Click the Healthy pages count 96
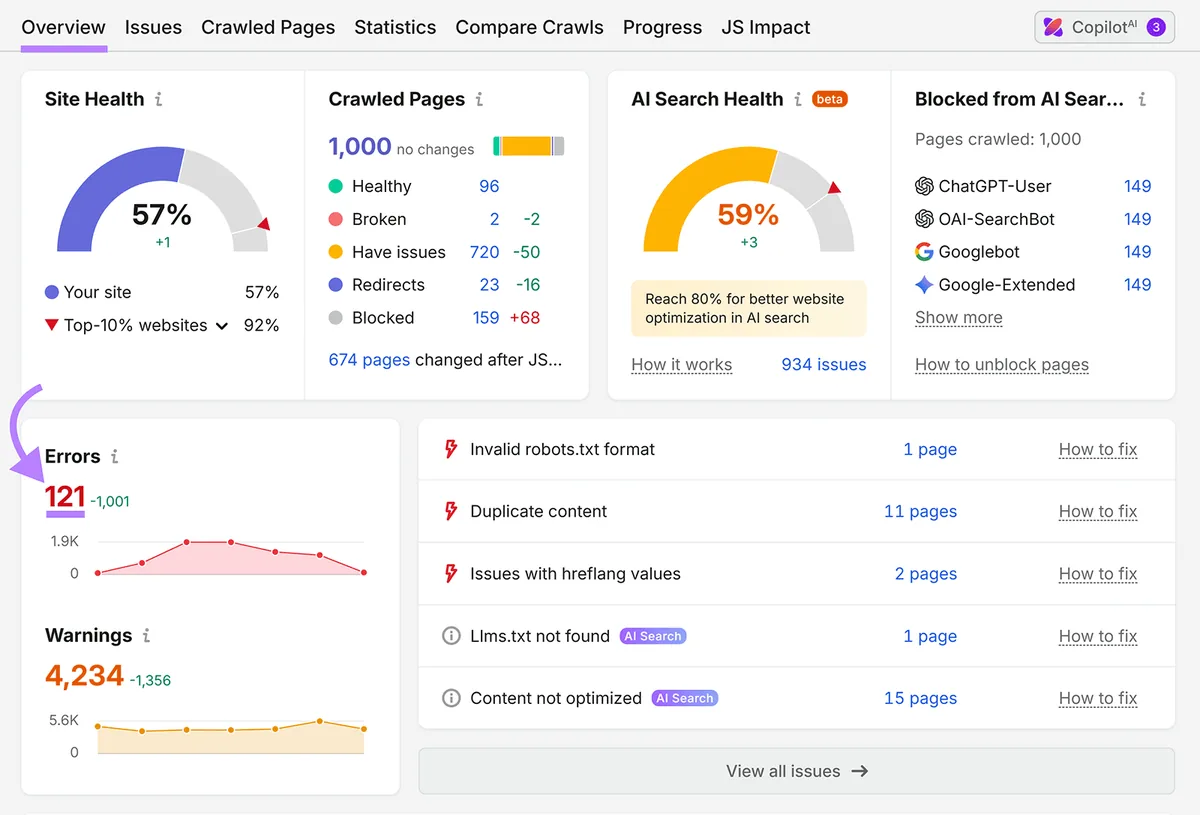 pyautogui.click(x=489, y=186)
